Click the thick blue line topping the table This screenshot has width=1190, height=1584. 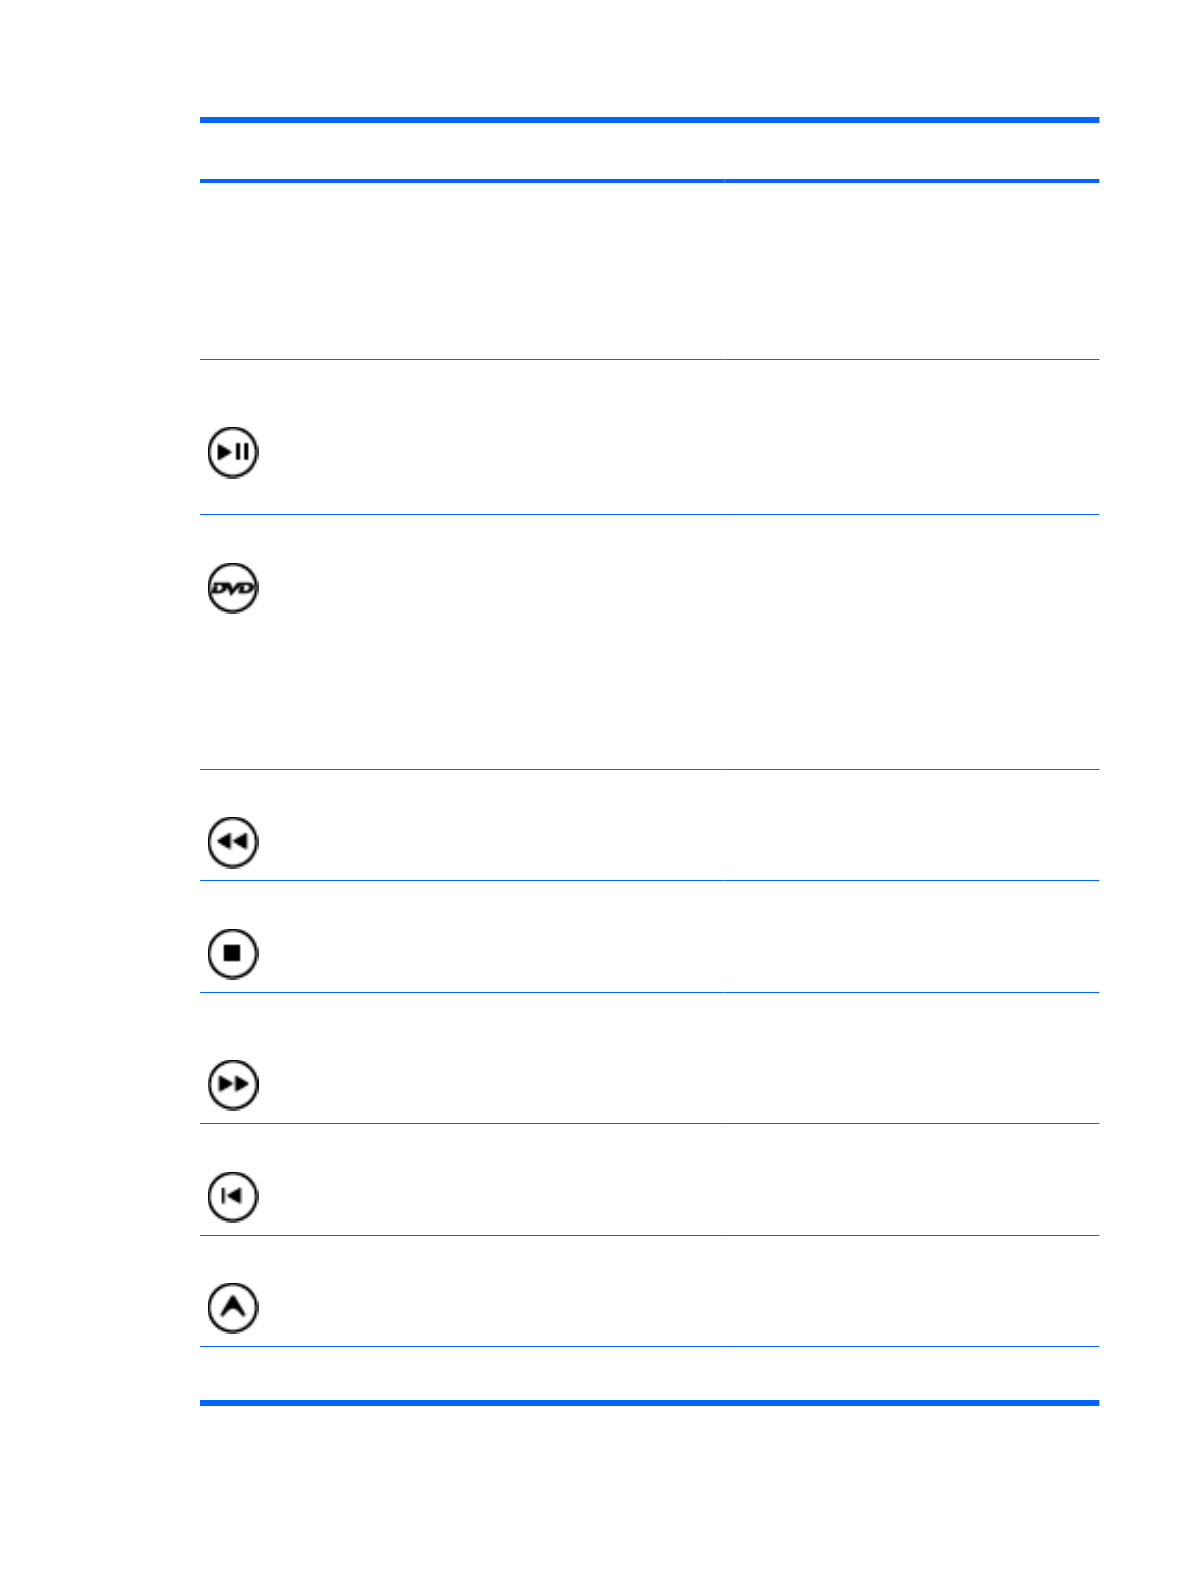(648, 120)
